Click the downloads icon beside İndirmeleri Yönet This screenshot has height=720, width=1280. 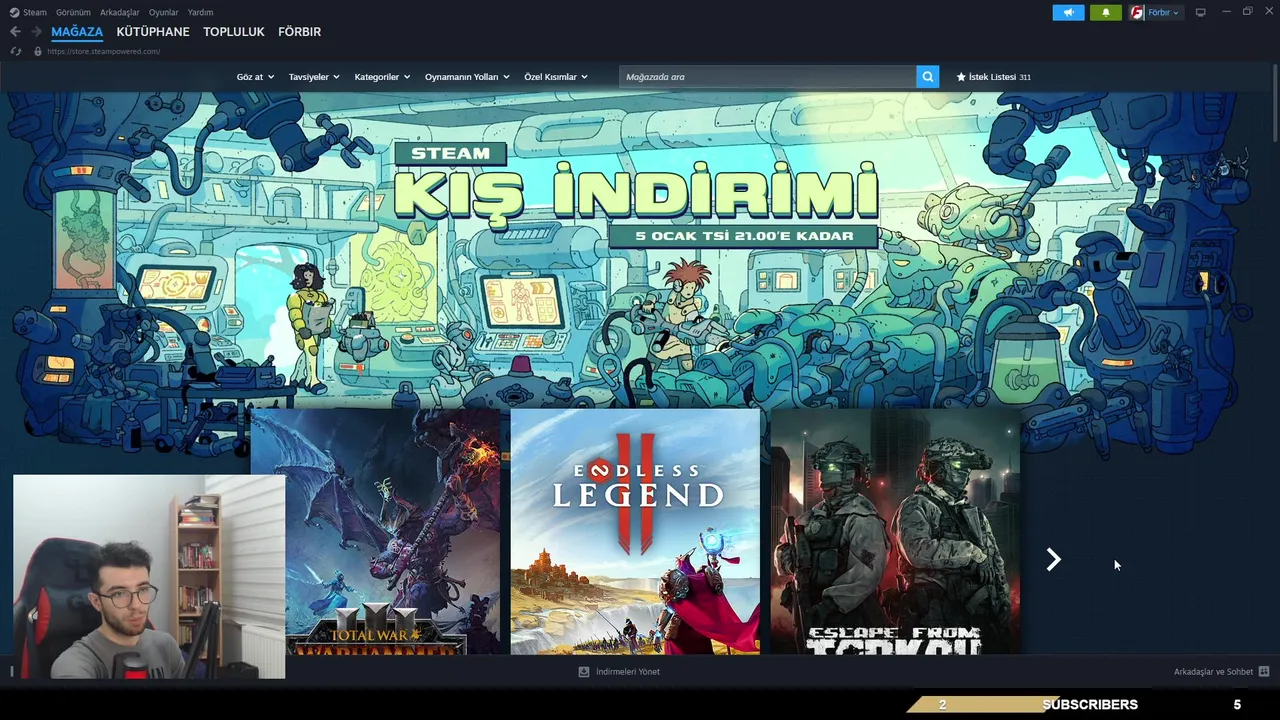tap(584, 672)
